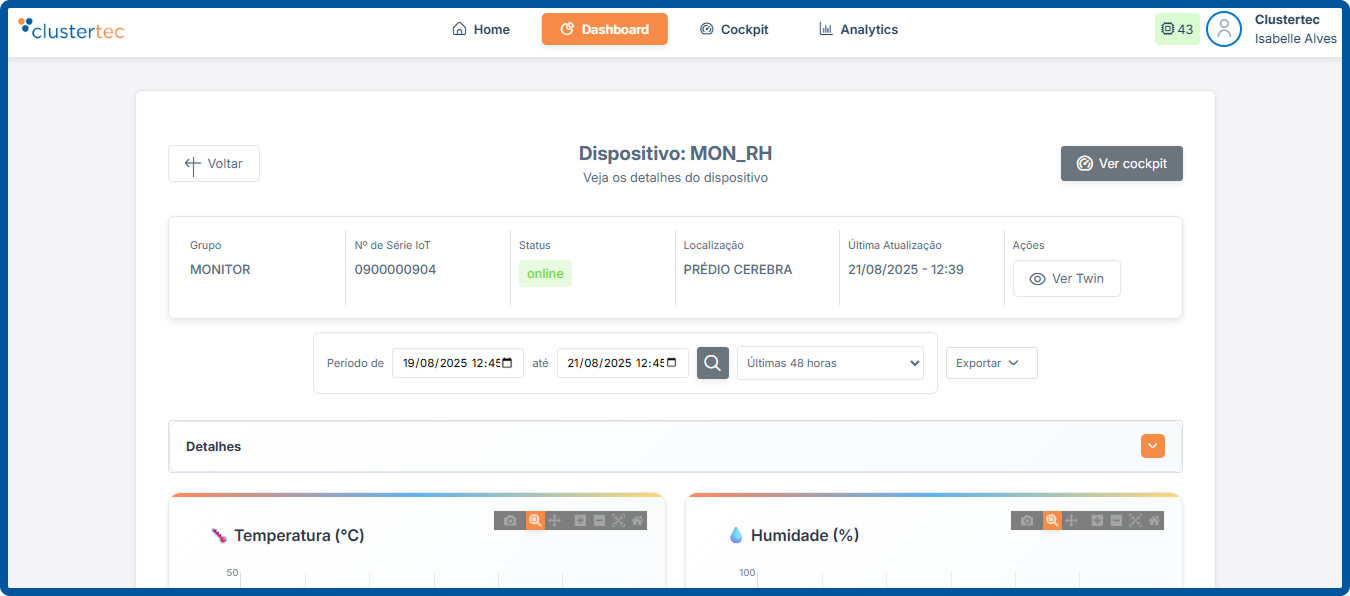Select pan tool on Temperatura chart
1350x596 pixels.
(555, 521)
